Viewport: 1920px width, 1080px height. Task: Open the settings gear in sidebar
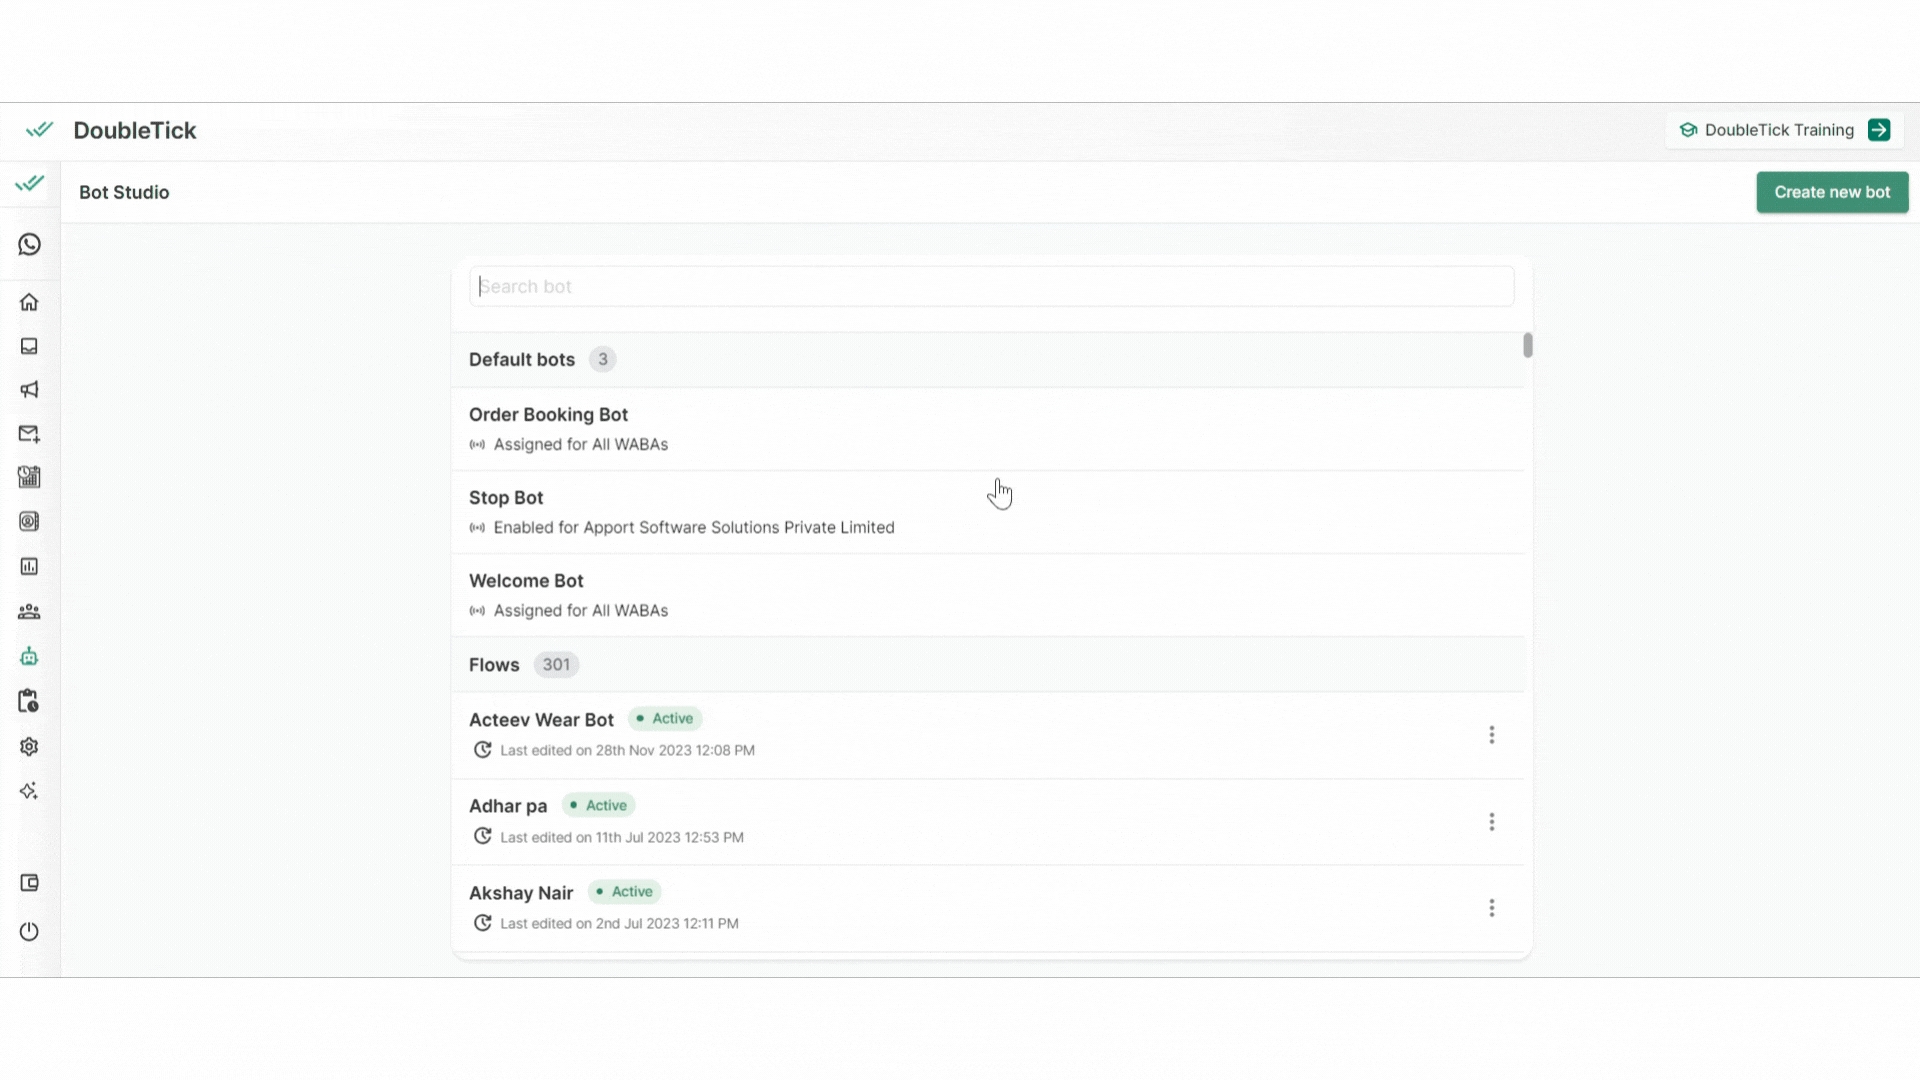[x=29, y=747]
